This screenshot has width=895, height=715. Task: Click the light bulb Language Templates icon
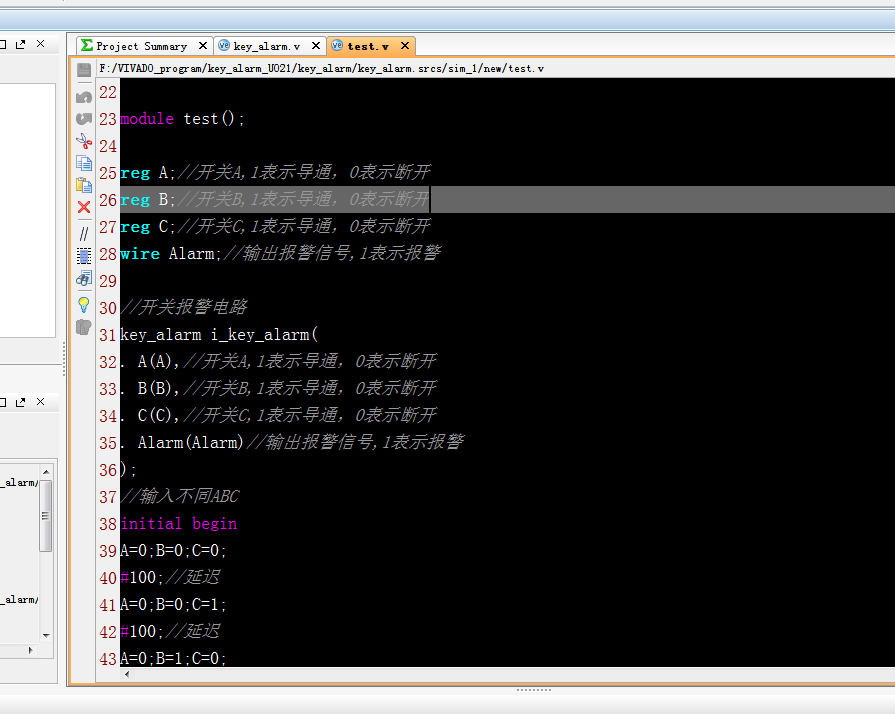coord(84,303)
